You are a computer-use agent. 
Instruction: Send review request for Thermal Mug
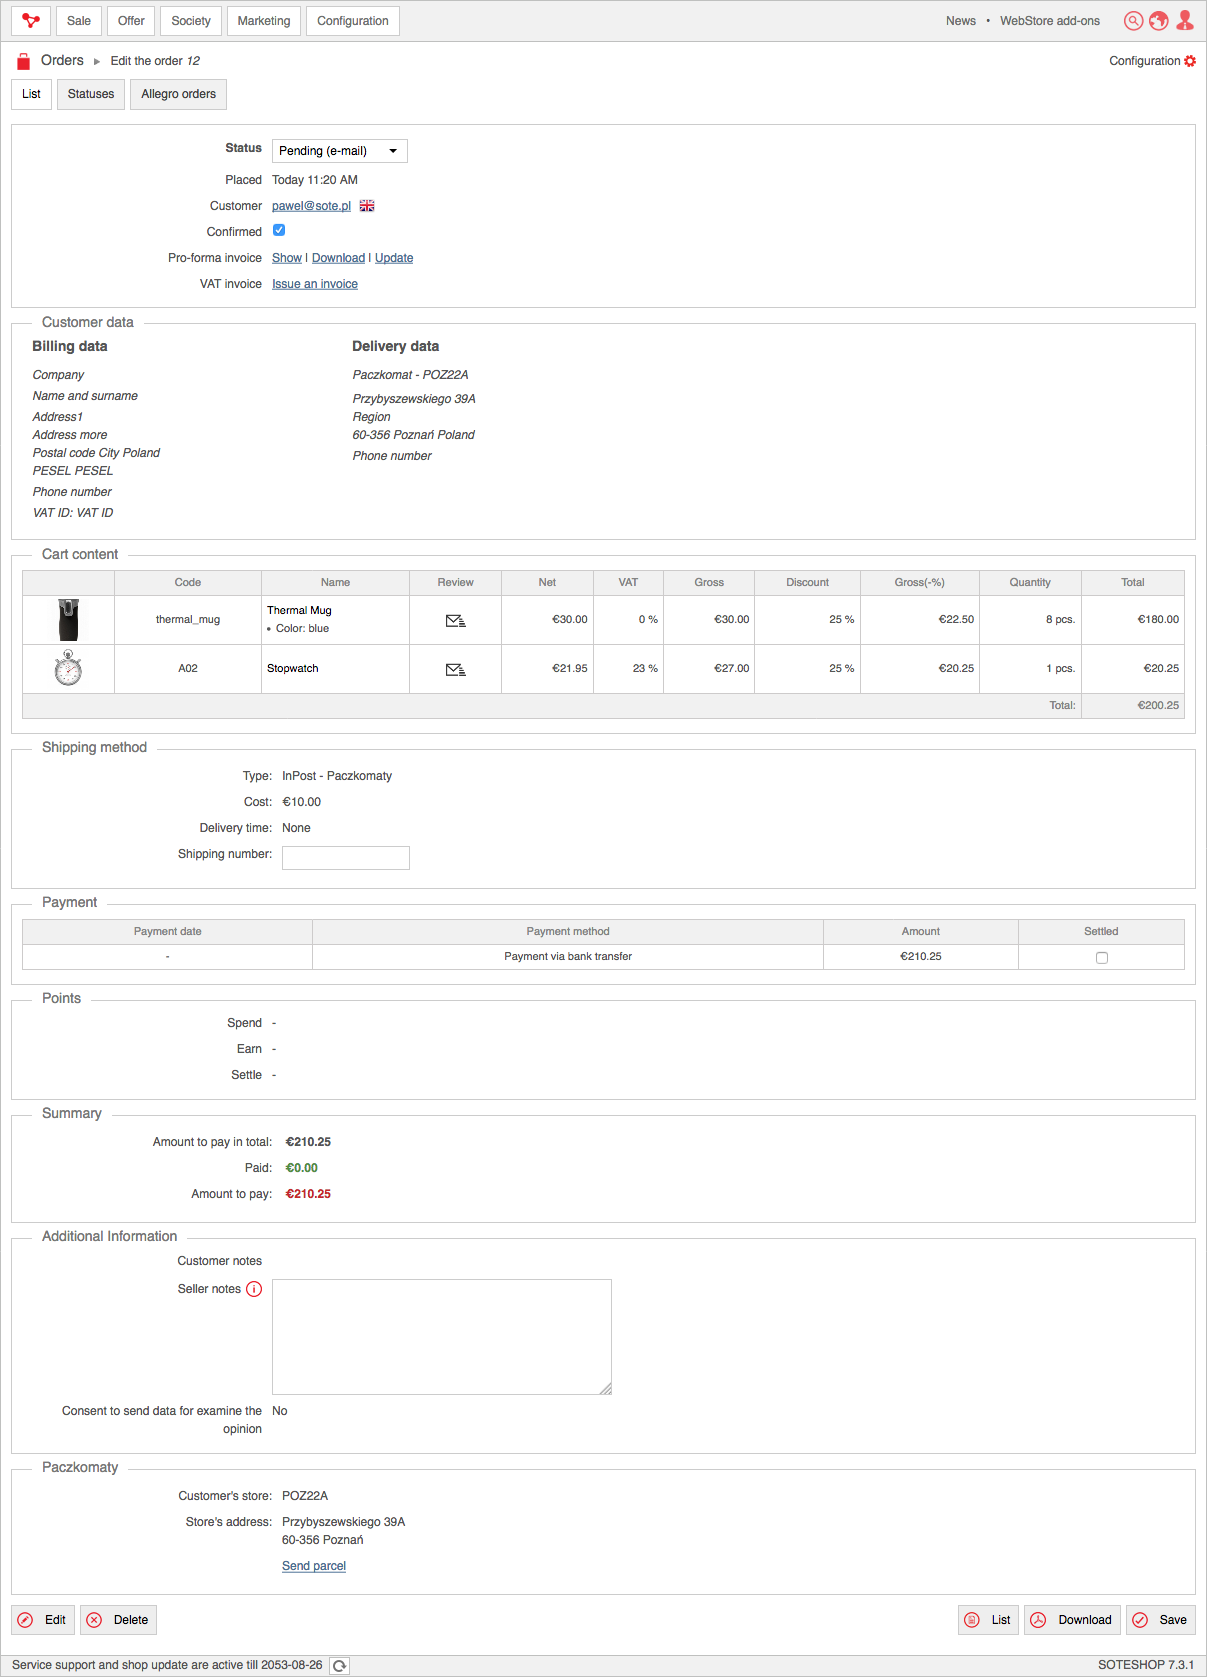pyautogui.click(x=455, y=621)
